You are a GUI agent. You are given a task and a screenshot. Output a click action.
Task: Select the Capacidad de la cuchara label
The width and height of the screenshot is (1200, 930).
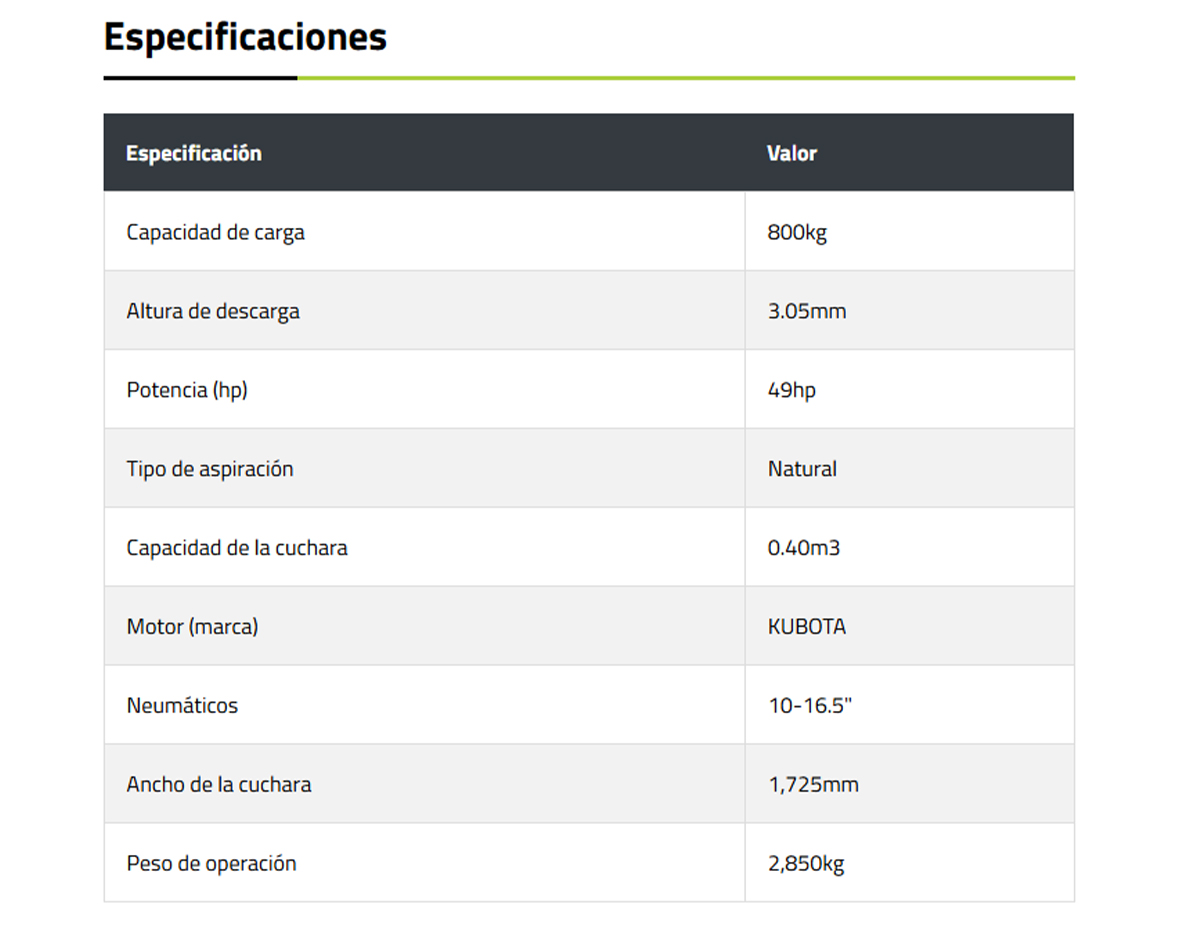(237, 548)
